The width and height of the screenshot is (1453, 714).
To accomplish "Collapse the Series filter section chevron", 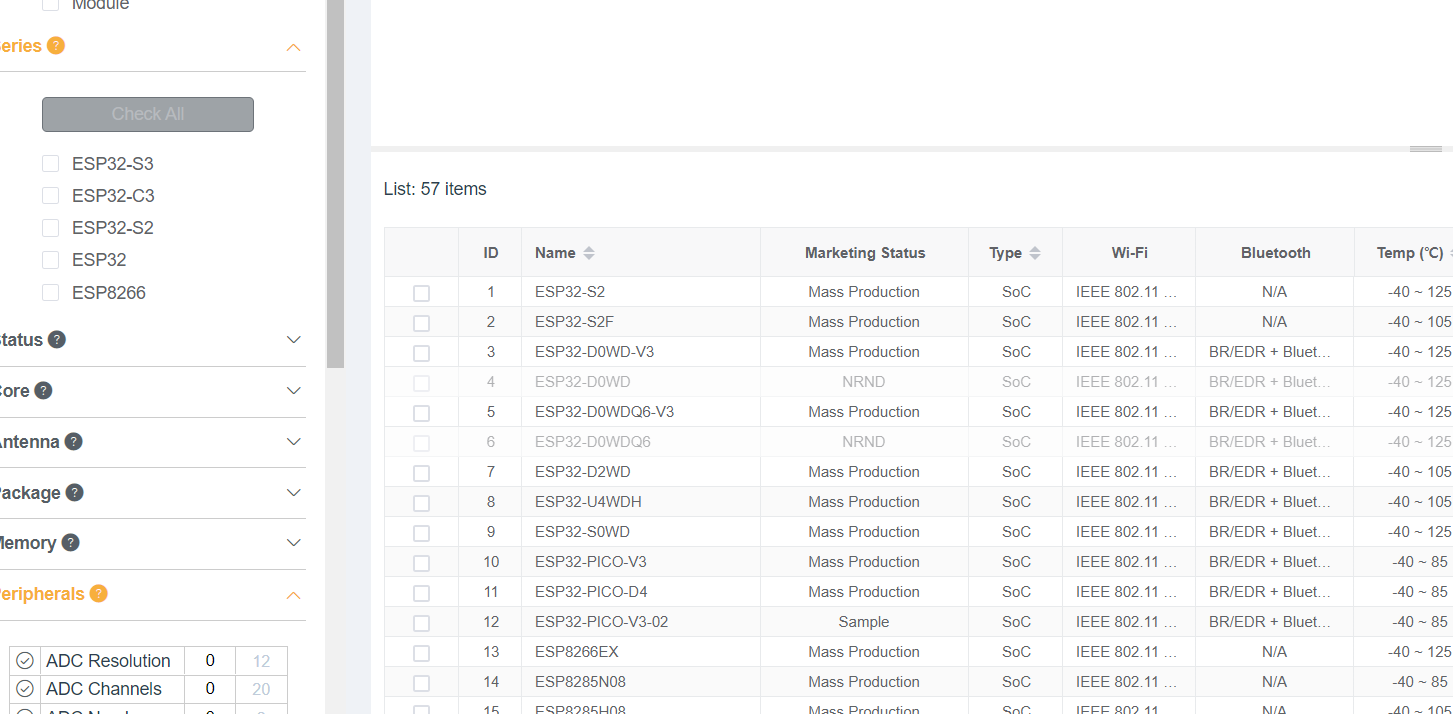I will (293, 47).
